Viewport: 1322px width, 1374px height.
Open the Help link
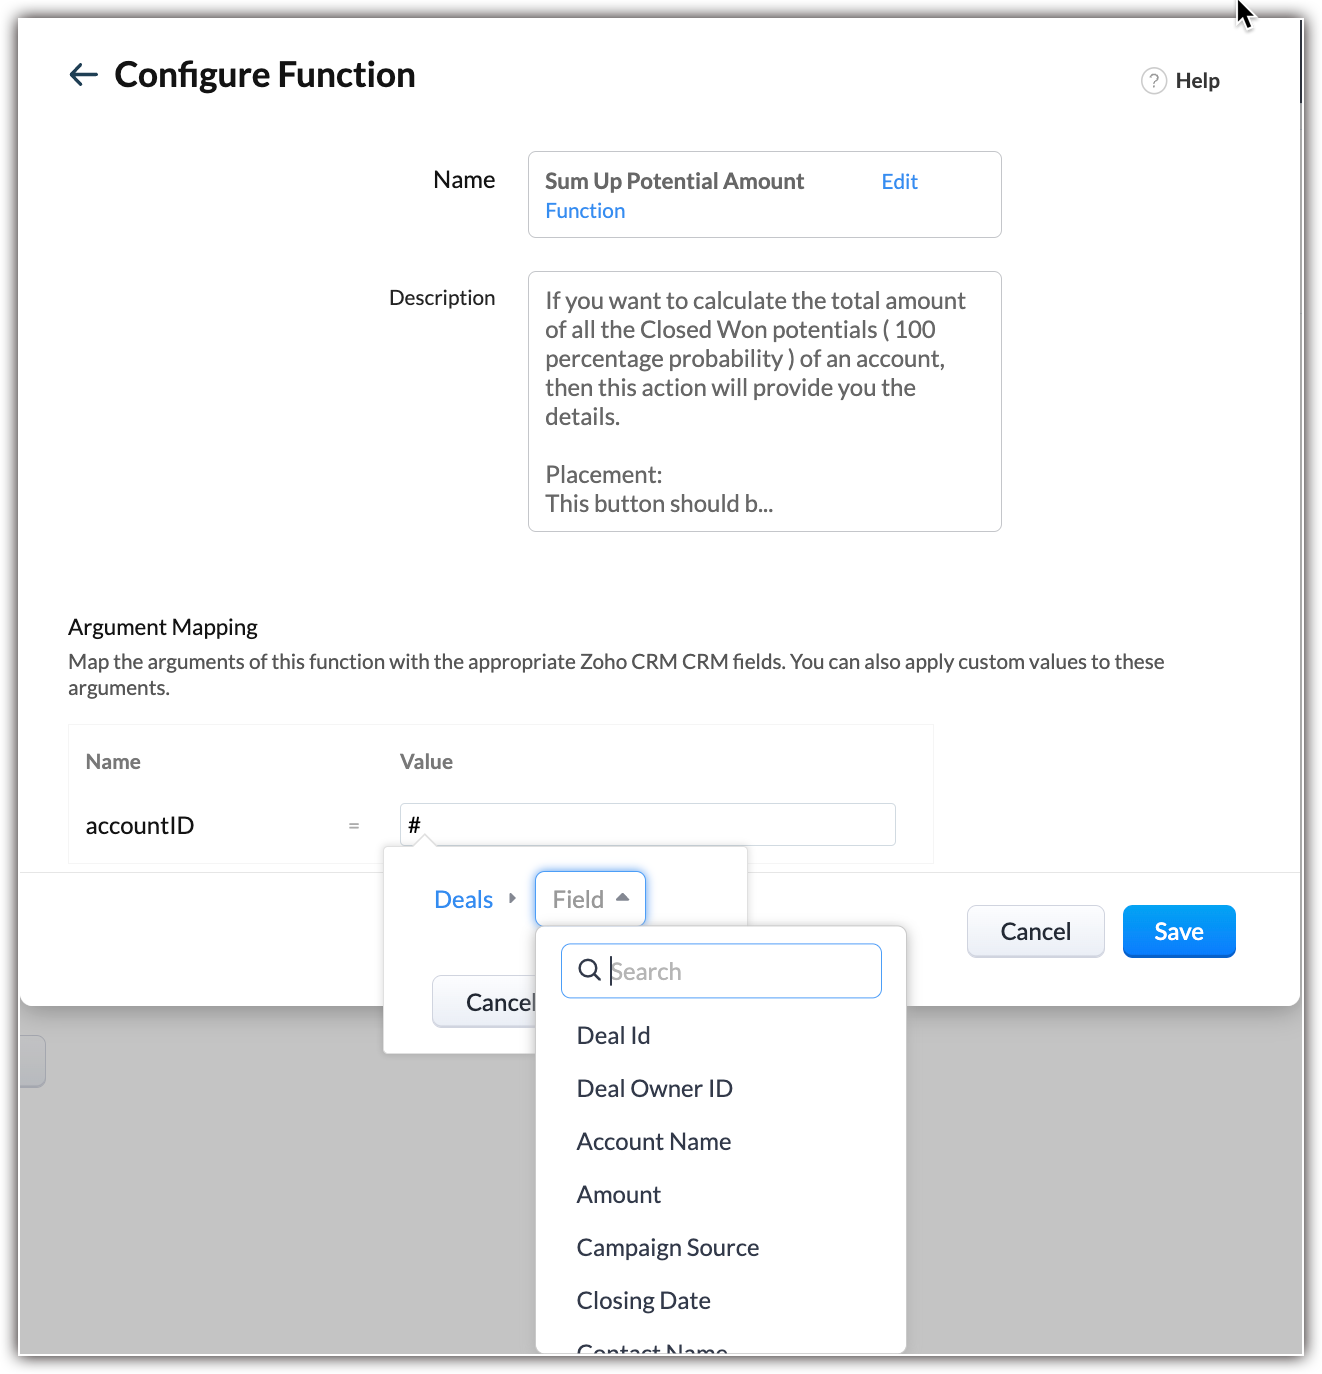tap(1197, 81)
